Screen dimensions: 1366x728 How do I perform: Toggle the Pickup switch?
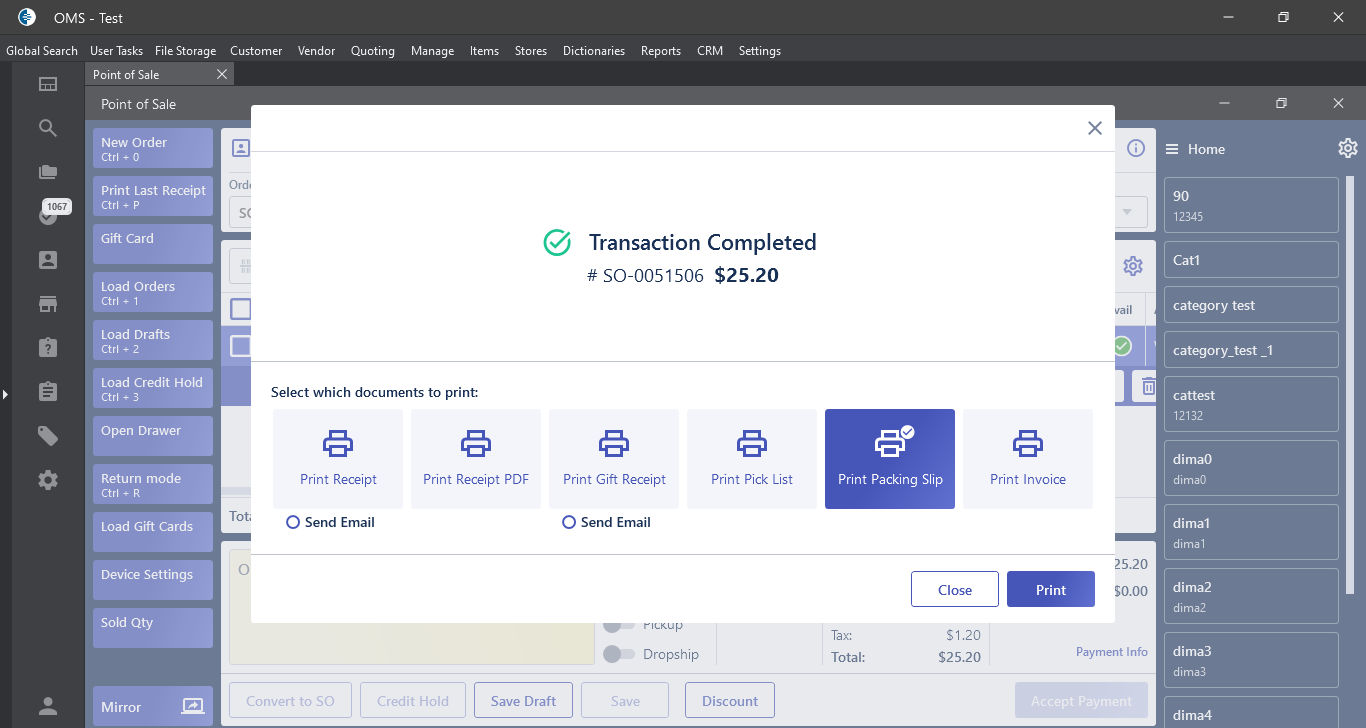[620, 625]
